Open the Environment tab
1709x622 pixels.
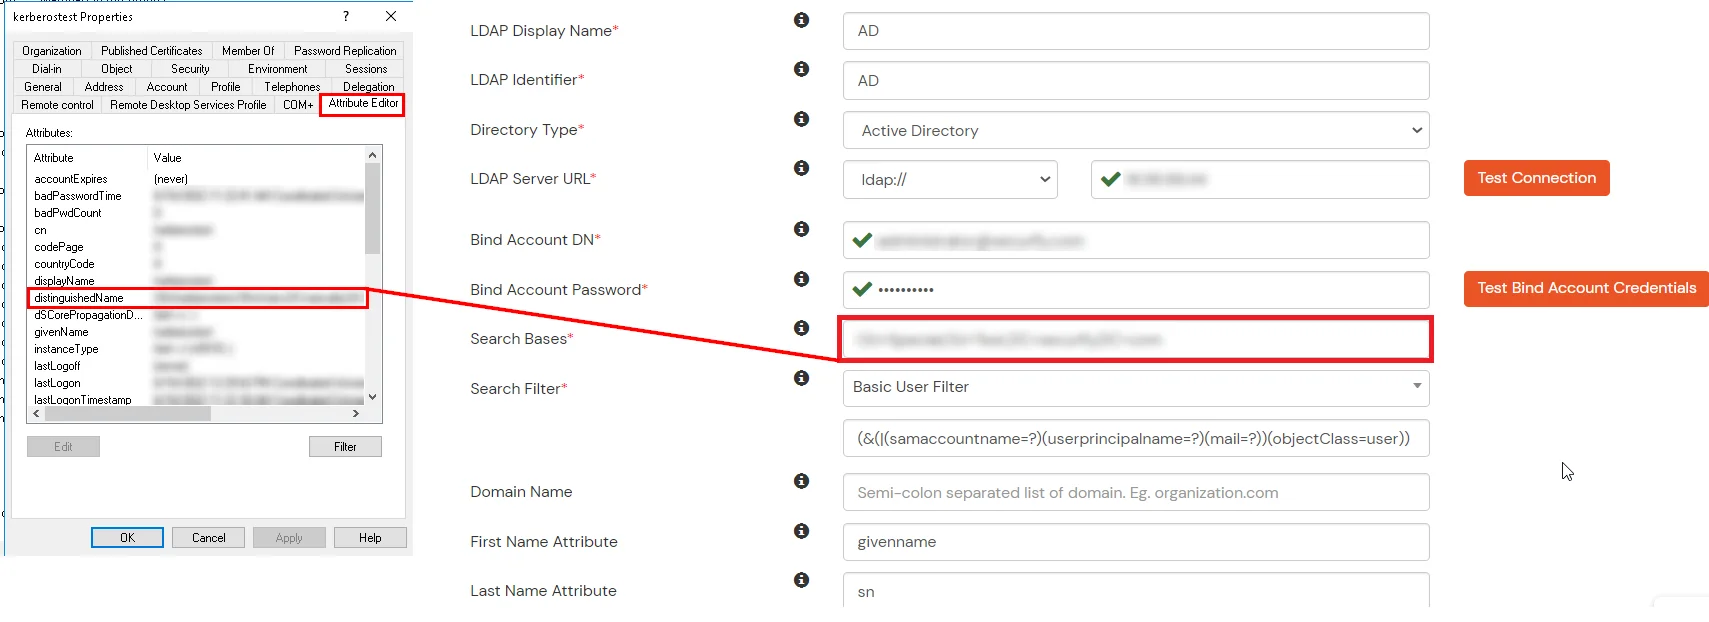(278, 69)
